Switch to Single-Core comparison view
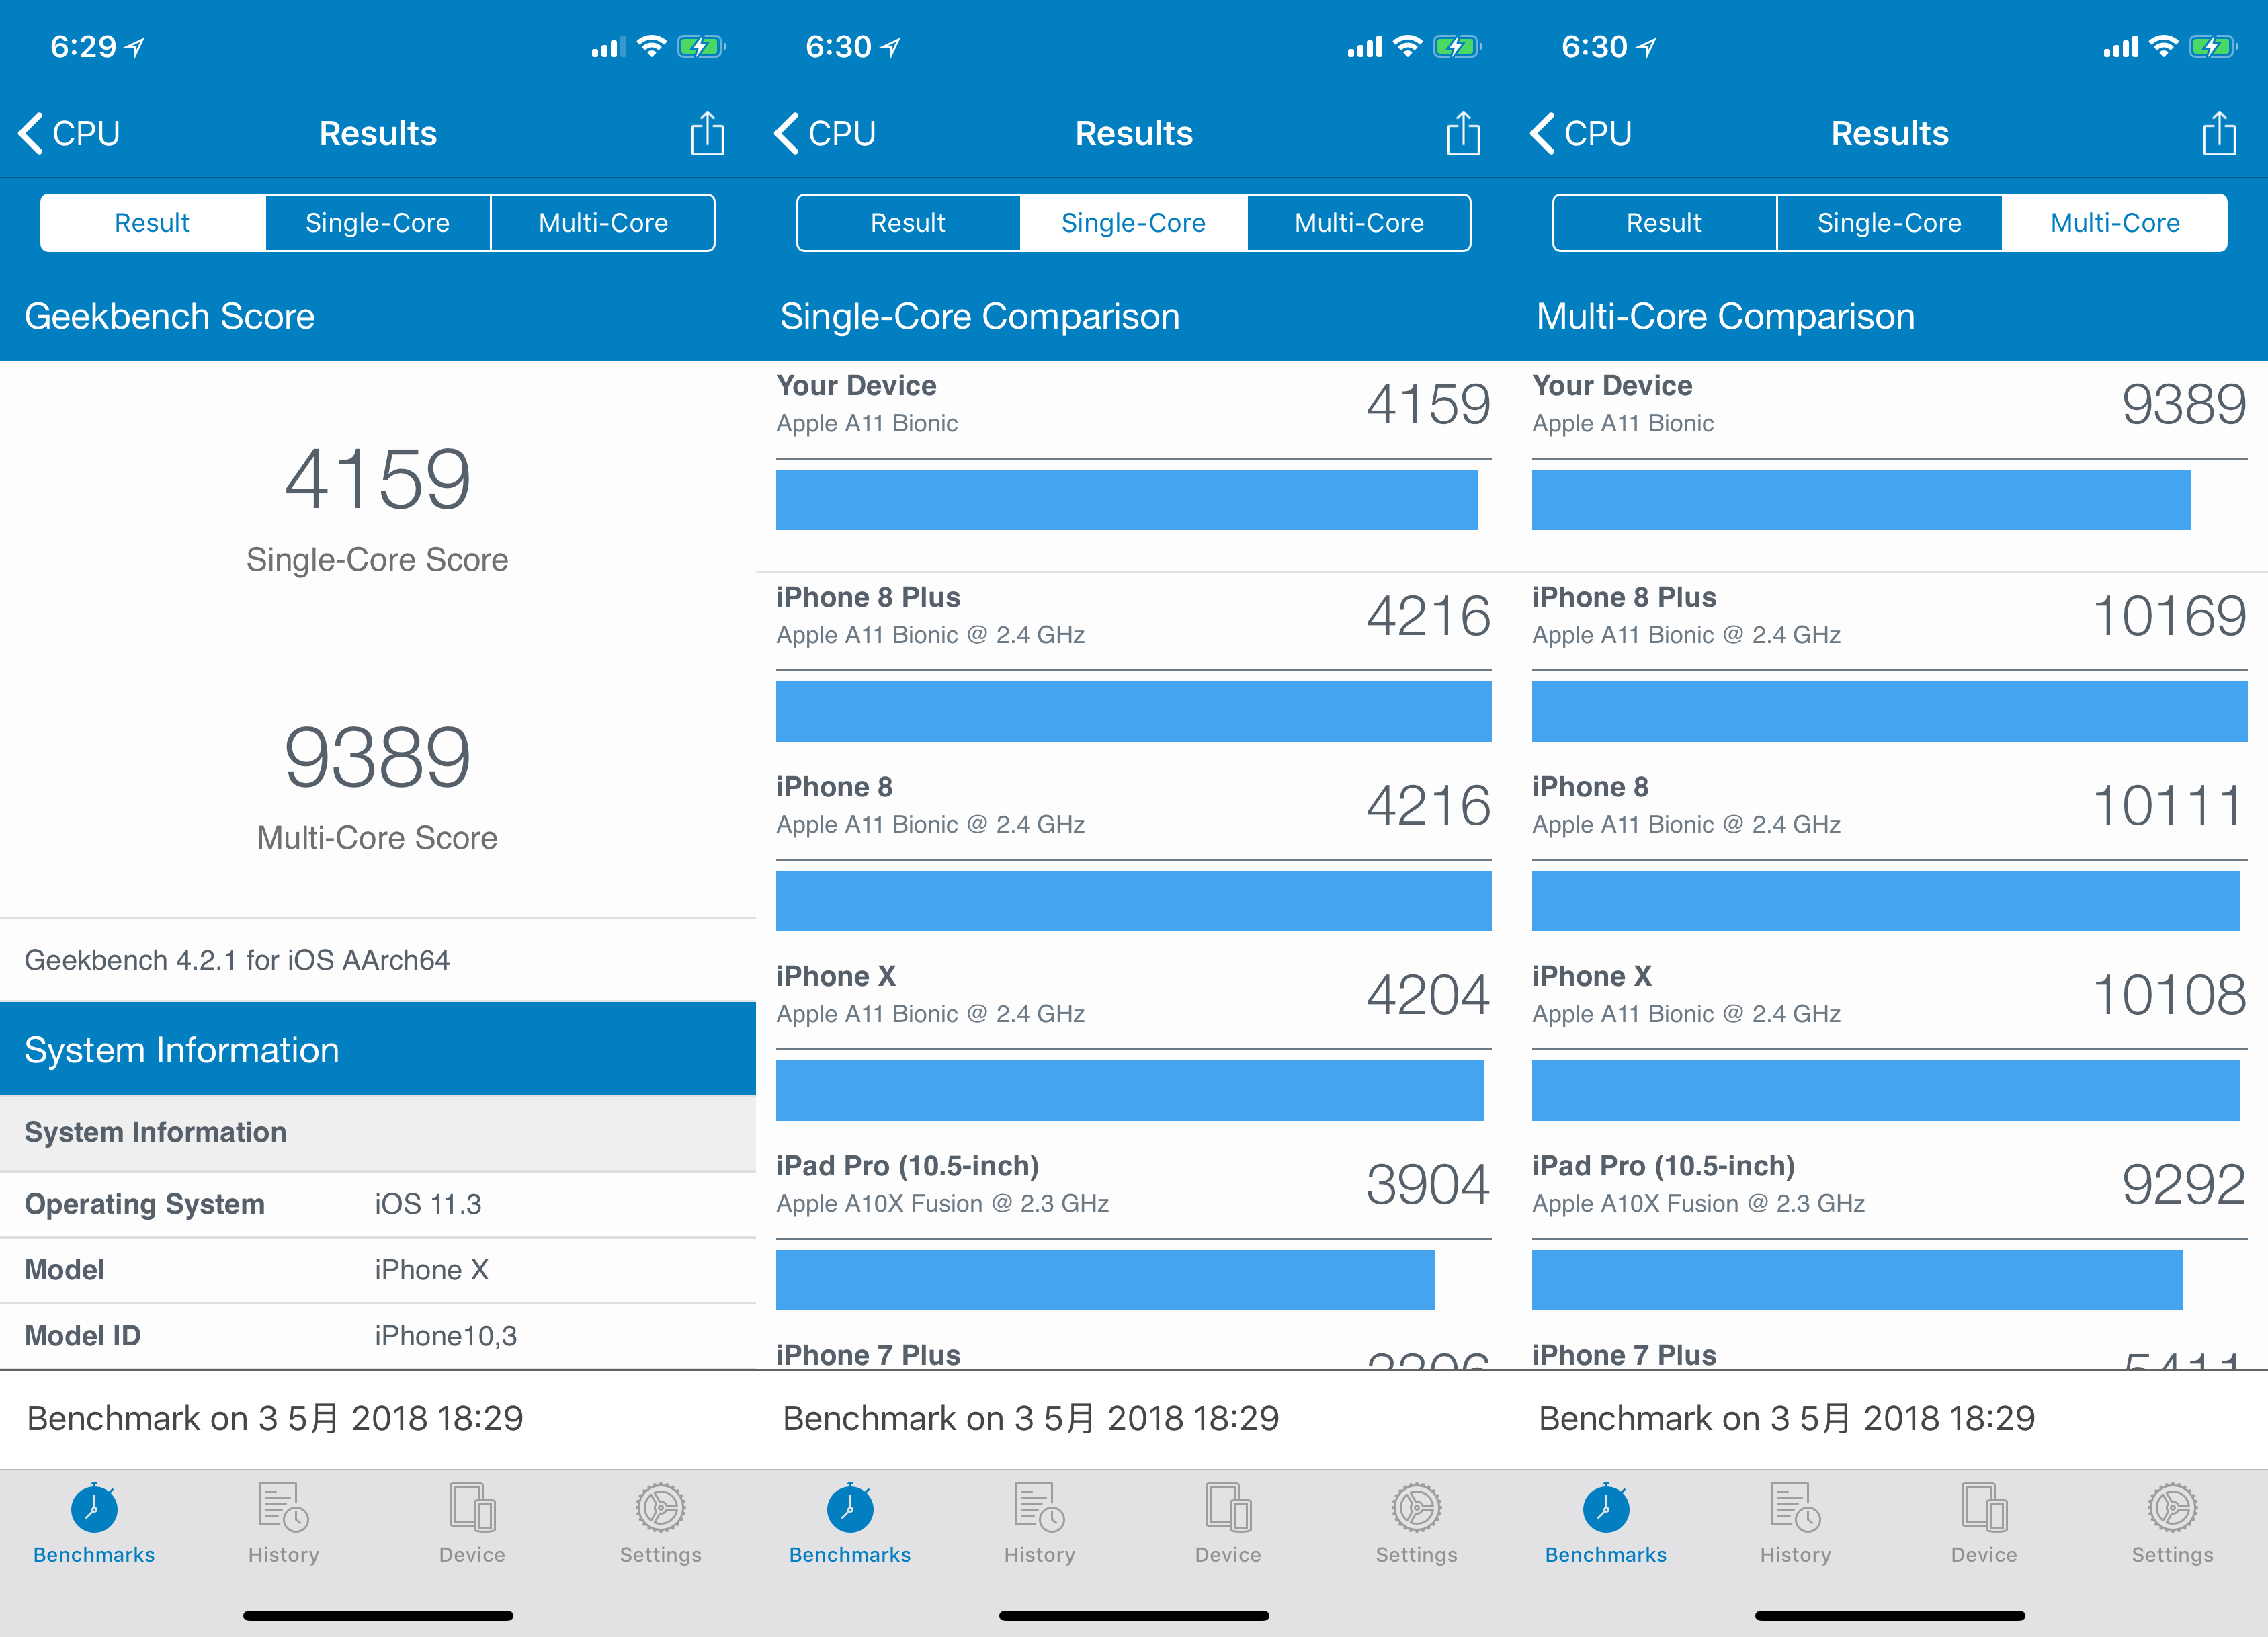Screen dimensions: 2268x1637 pos(377,220)
